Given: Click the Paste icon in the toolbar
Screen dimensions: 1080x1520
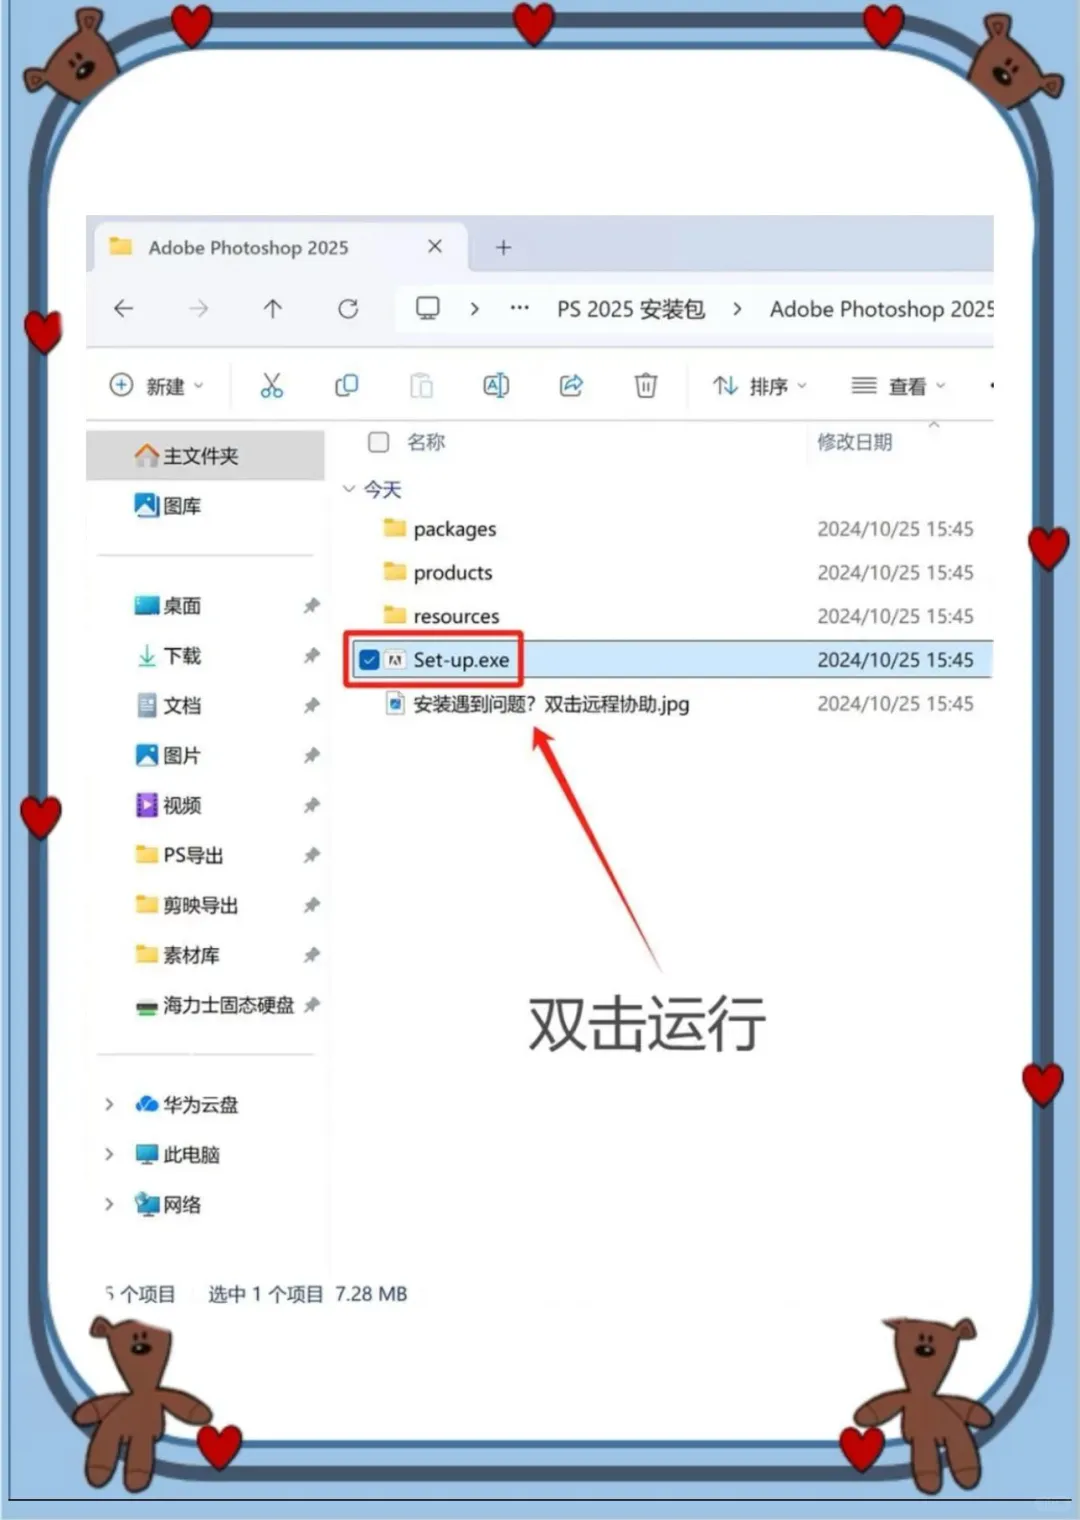Looking at the screenshot, I should point(421,385).
